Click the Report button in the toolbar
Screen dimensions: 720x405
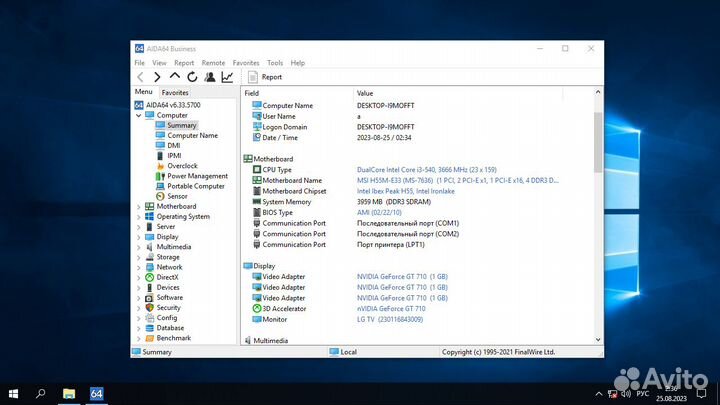coord(264,77)
